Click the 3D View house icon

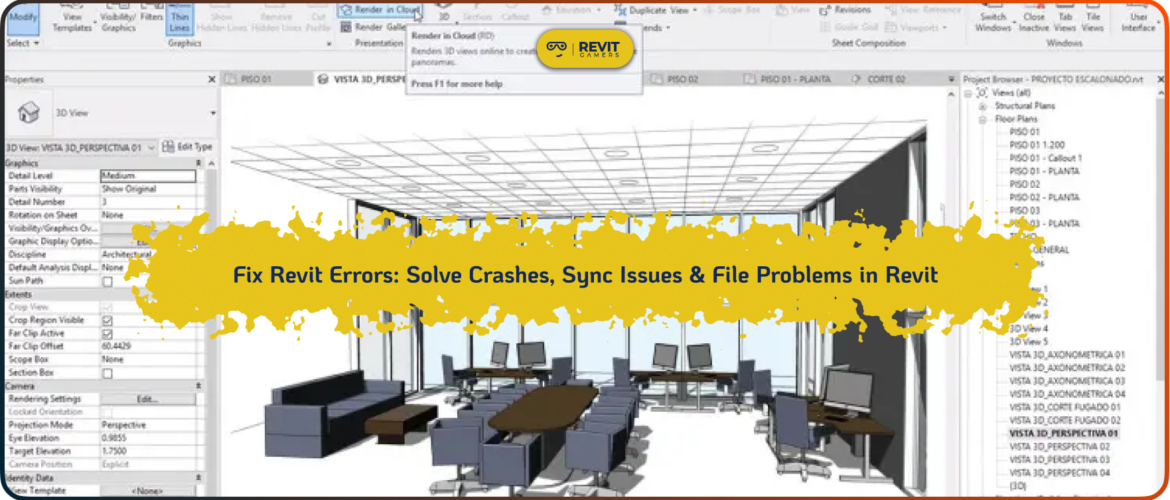(28, 113)
